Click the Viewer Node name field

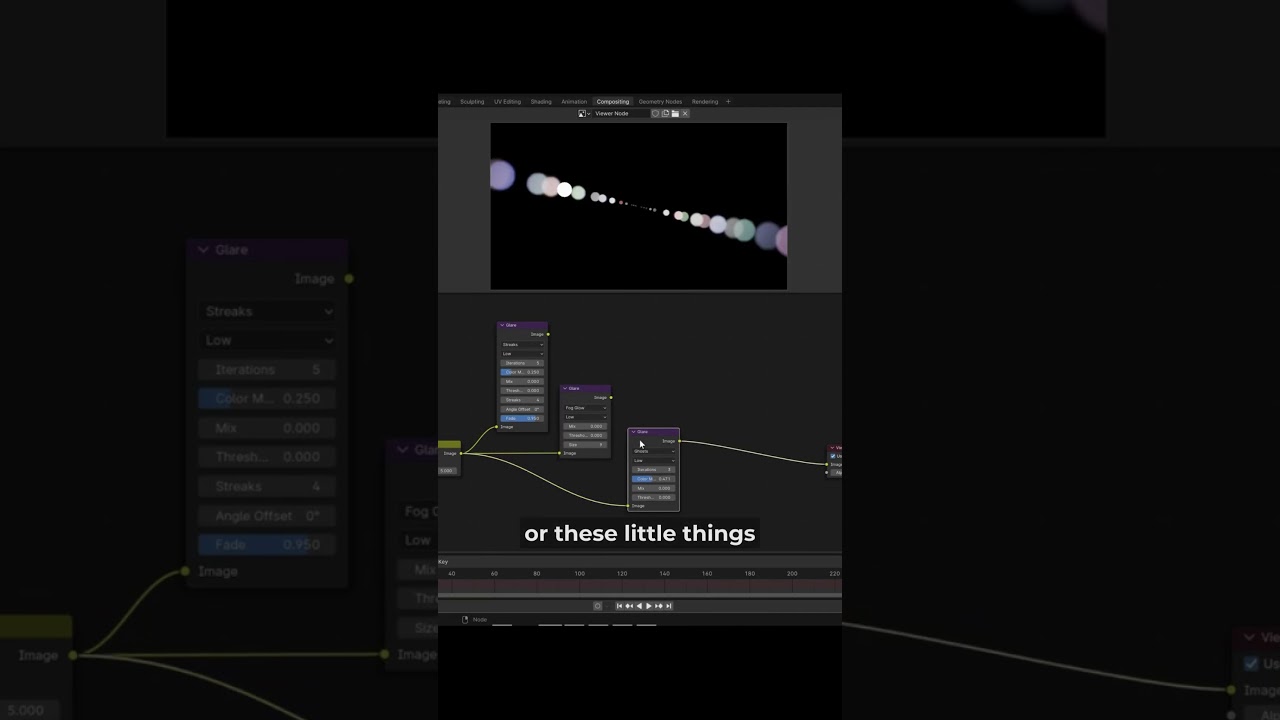tap(621, 114)
